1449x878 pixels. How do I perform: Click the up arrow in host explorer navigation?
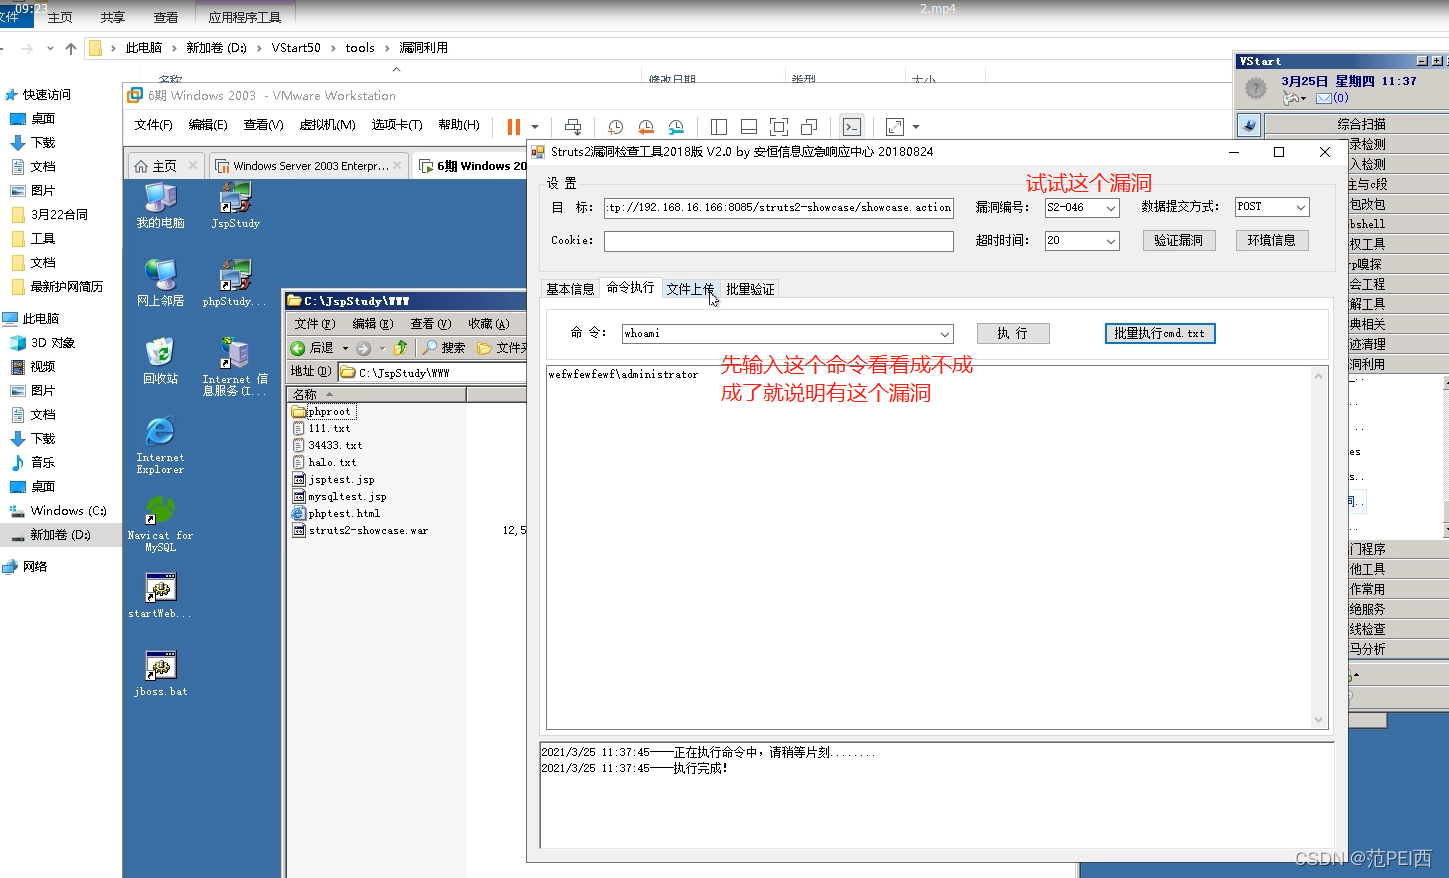tap(71, 48)
